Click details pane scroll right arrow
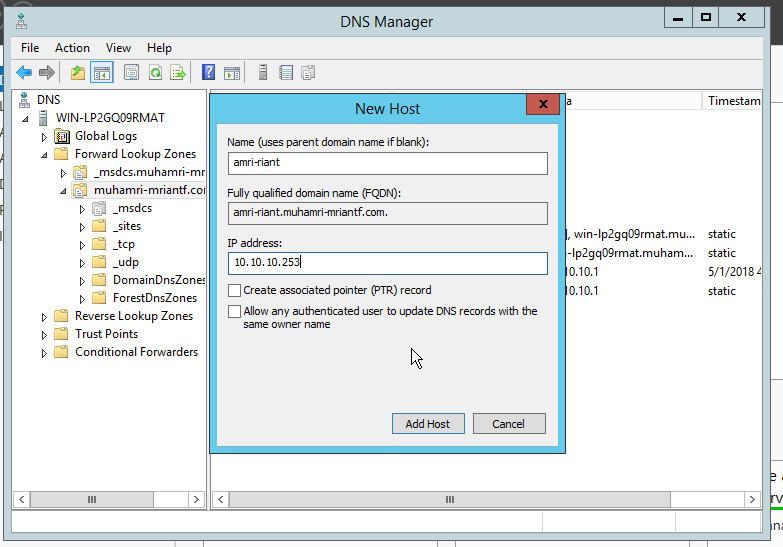This screenshot has width=783, height=547. [752, 499]
